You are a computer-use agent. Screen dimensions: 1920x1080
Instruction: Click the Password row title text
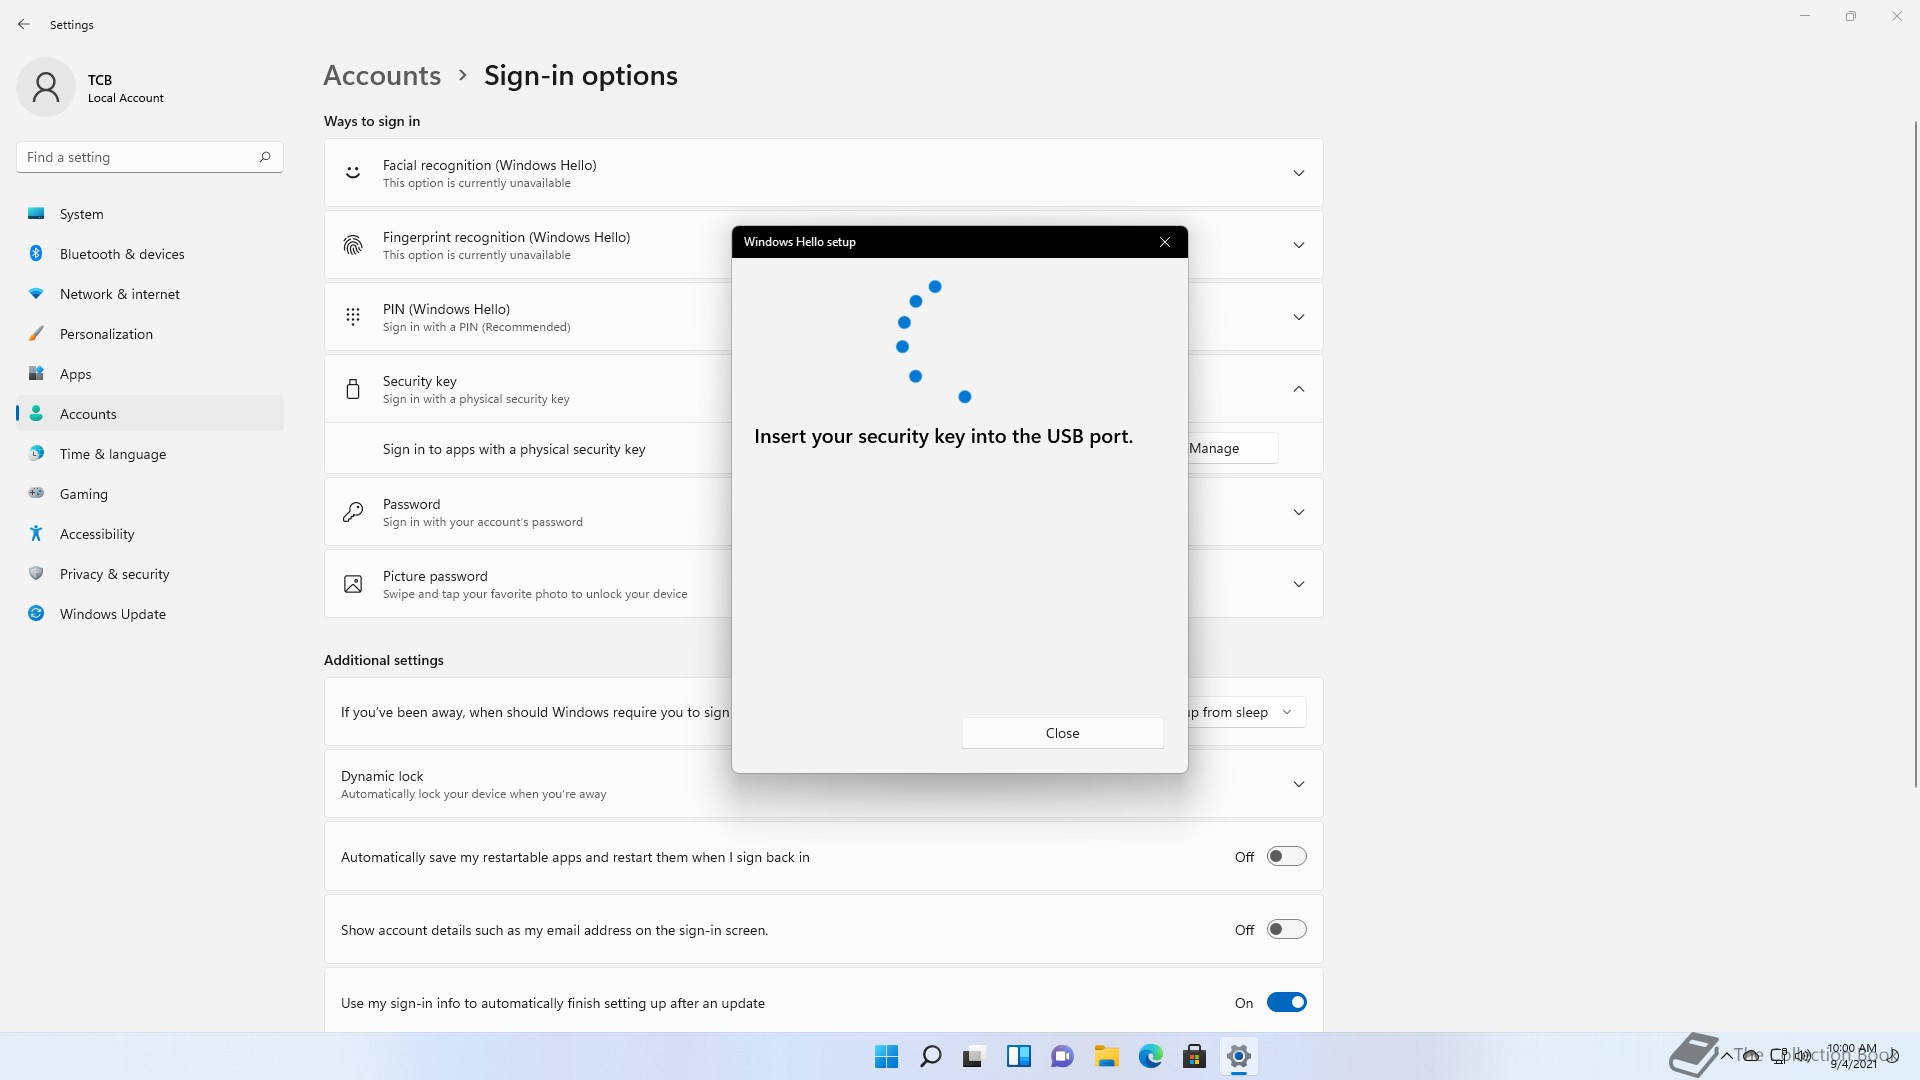tap(411, 504)
